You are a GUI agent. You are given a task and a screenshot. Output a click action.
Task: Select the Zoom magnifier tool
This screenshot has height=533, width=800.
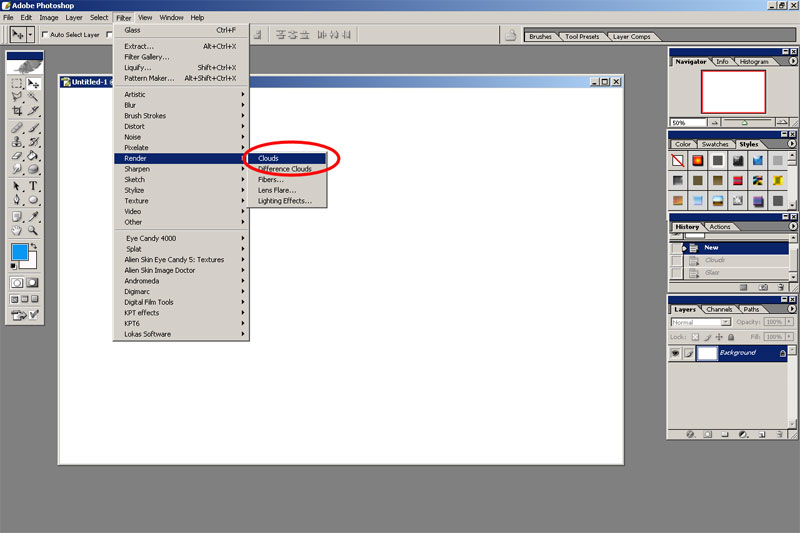point(33,231)
